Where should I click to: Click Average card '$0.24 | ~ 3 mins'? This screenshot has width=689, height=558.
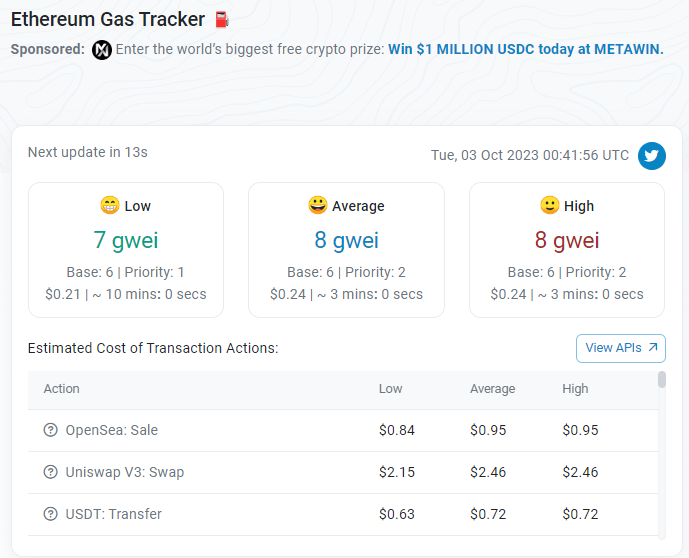[346, 294]
